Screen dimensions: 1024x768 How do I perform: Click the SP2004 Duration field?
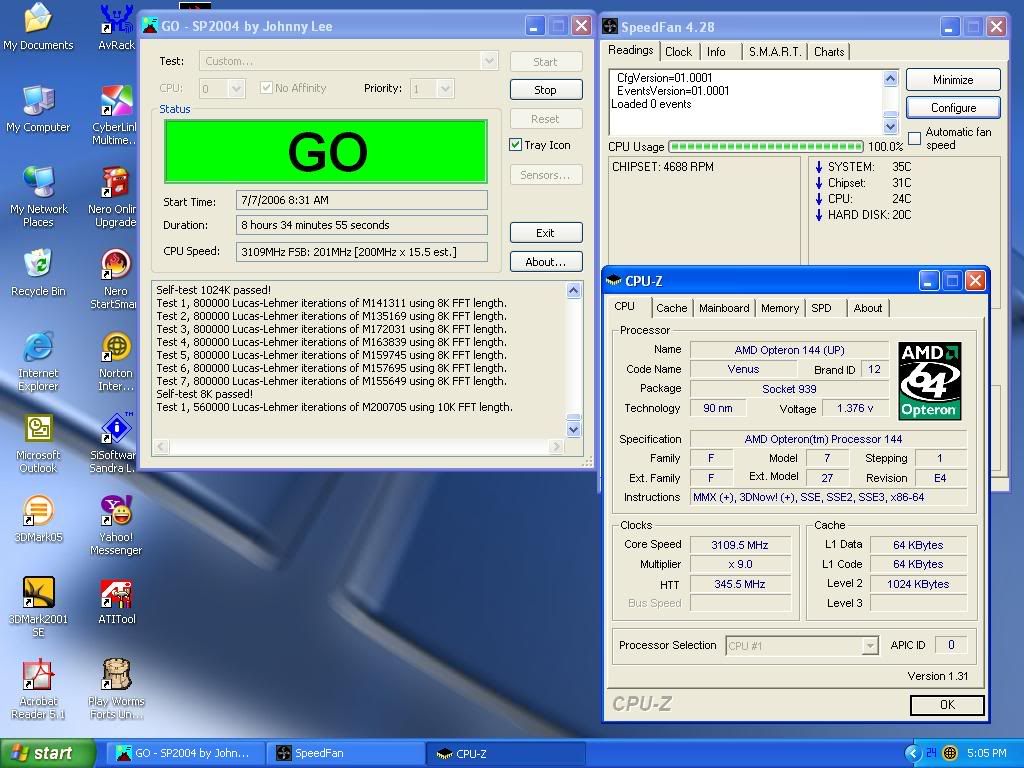click(362, 225)
